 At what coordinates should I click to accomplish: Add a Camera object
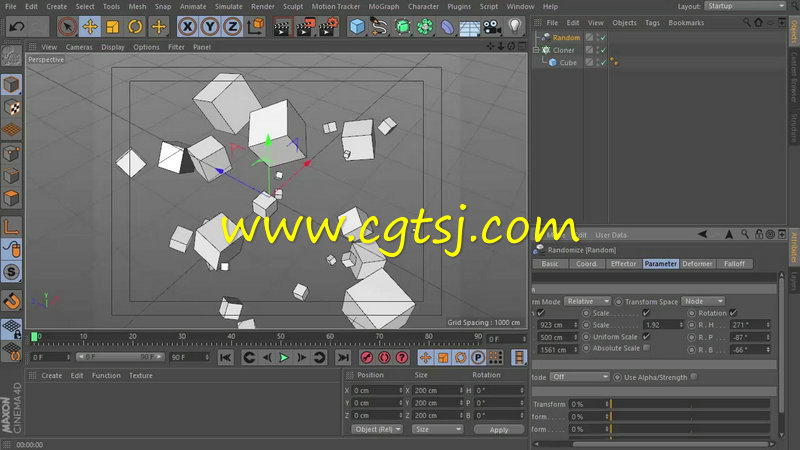[492, 27]
